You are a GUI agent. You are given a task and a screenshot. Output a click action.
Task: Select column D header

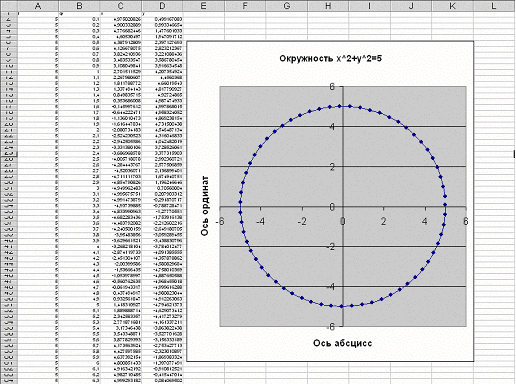(162, 6)
